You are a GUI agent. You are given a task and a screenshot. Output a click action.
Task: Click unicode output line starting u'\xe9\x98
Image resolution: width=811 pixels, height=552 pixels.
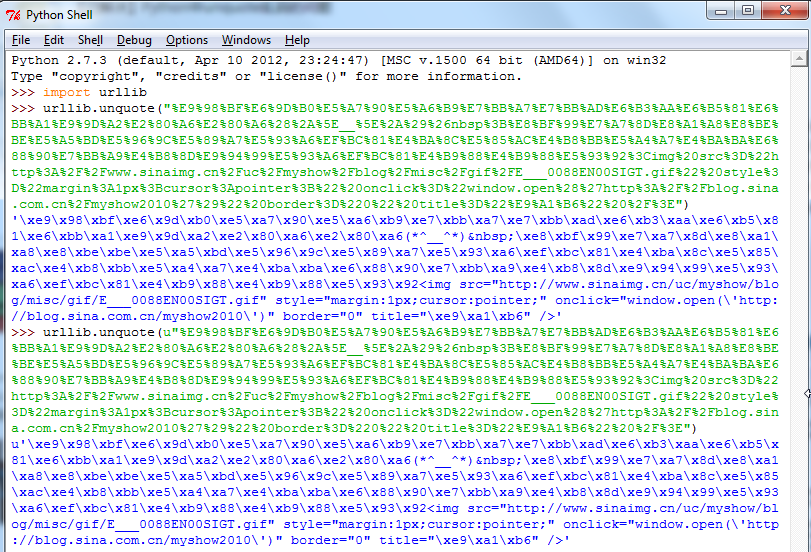click(x=395, y=444)
